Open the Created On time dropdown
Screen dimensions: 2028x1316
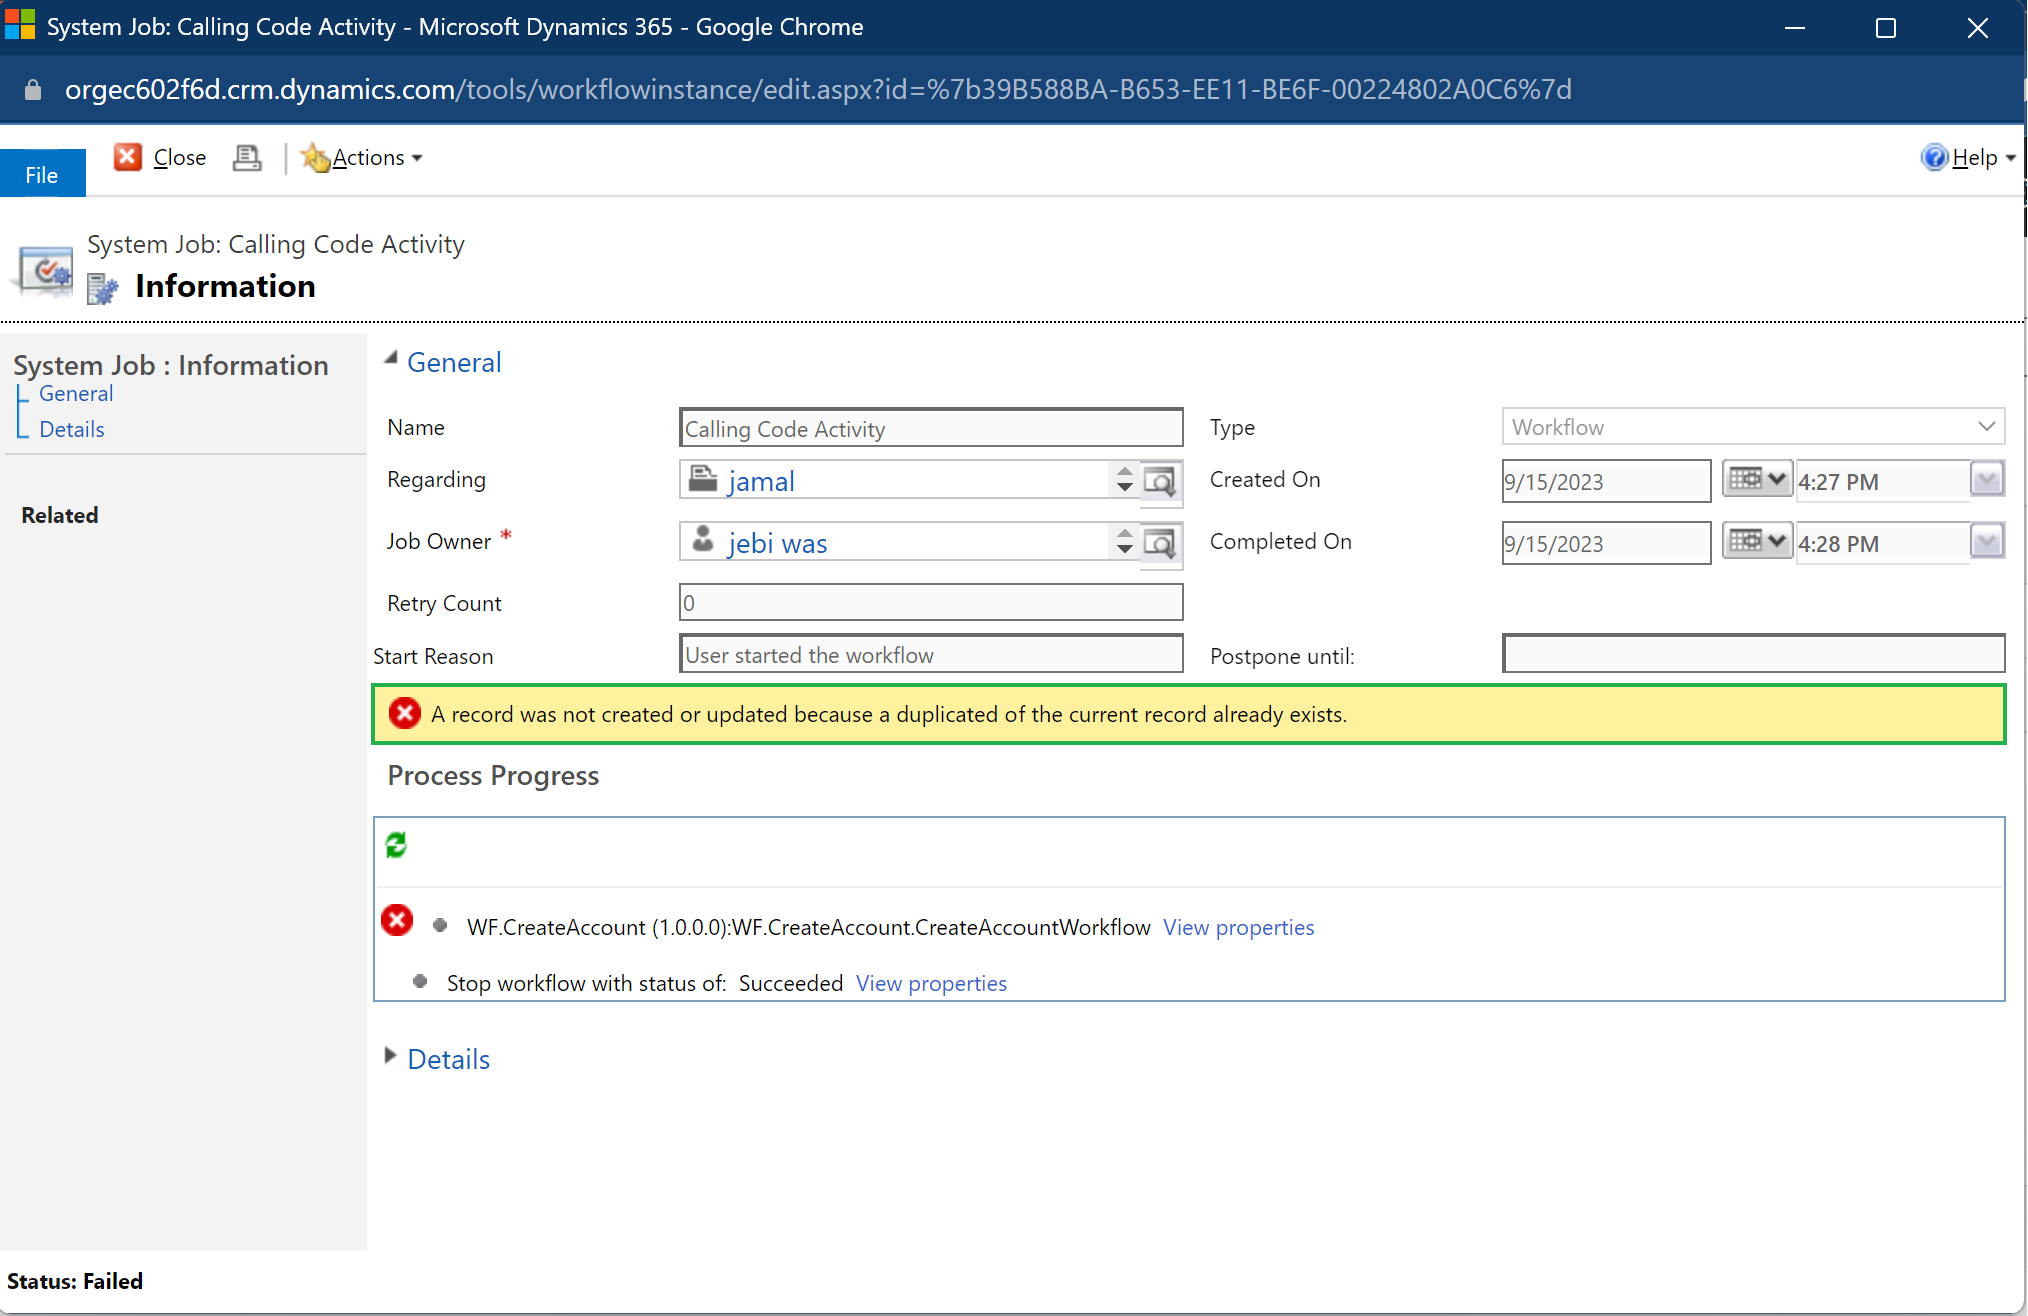pos(1987,480)
